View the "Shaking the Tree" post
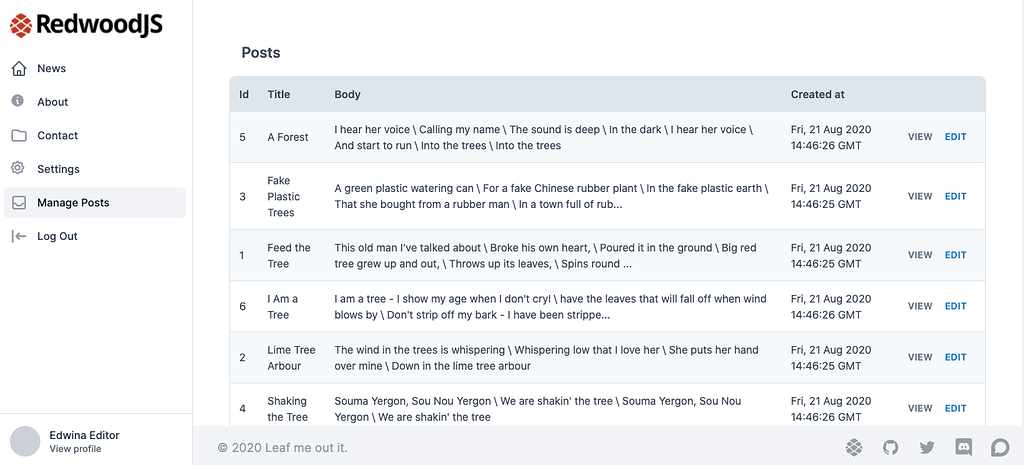Screen dimensions: 1024x465 [x=919, y=408]
